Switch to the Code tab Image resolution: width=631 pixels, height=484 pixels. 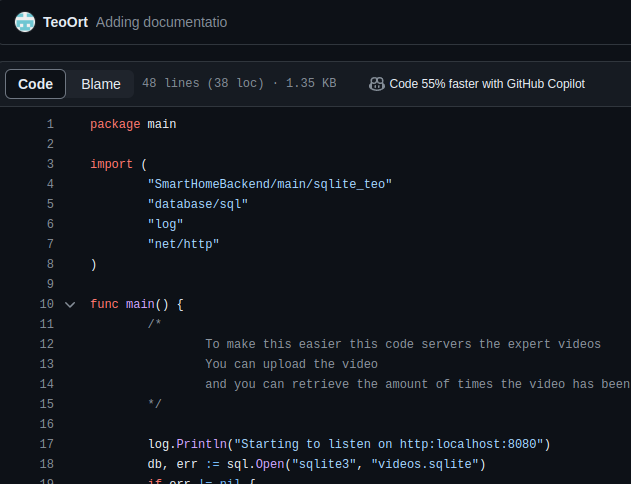click(x=36, y=84)
